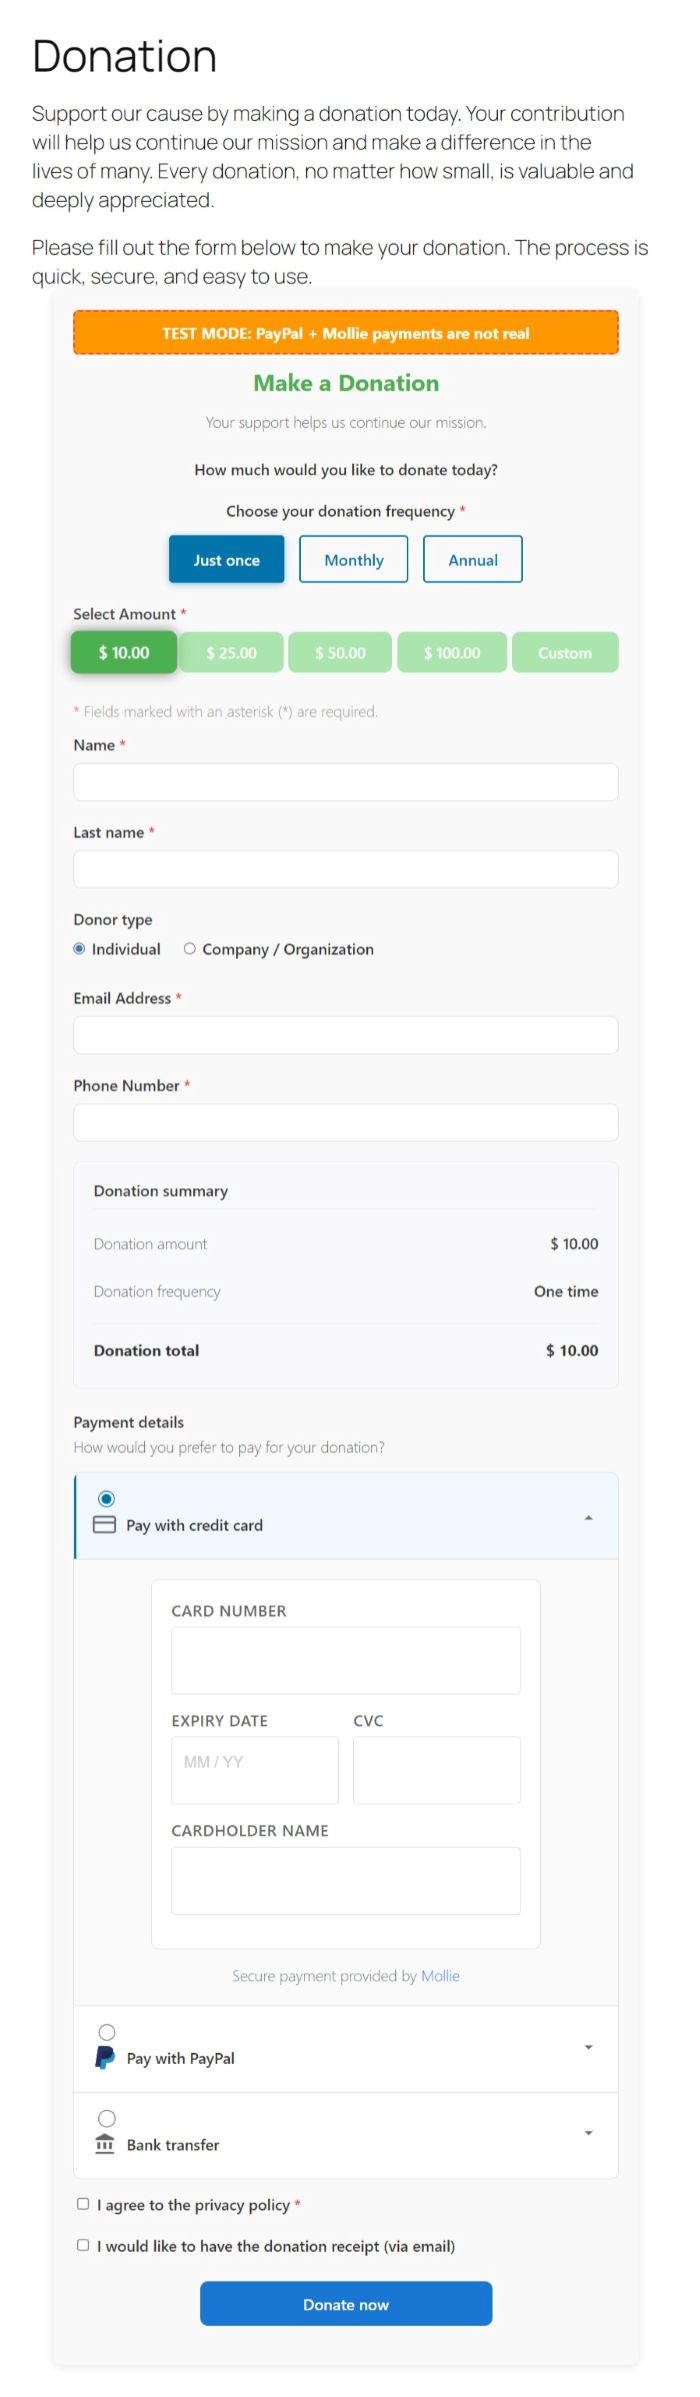Viewport: 700px width, 2397px height.
Task: Click the 'Donate now' button
Action: click(x=345, y=2304)
